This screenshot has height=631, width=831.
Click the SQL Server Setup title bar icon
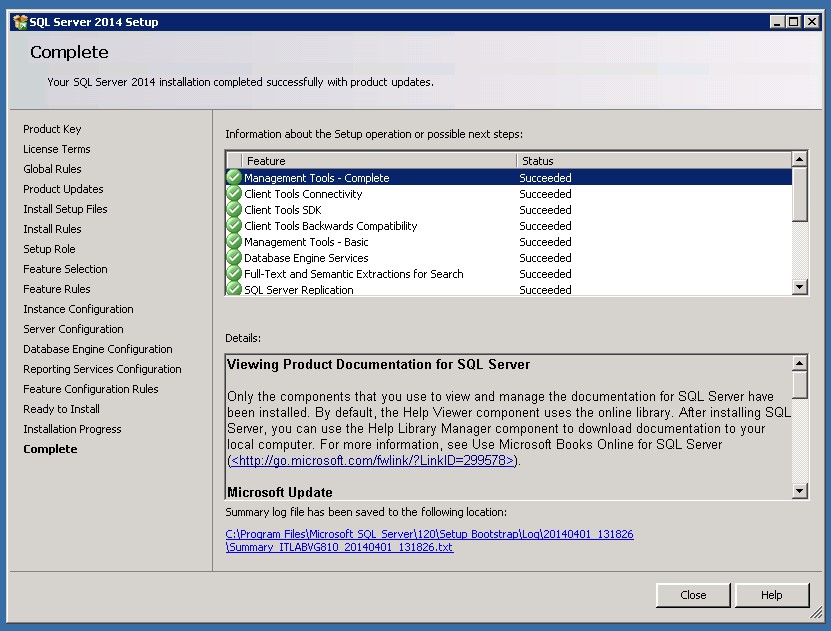[20, 22]
